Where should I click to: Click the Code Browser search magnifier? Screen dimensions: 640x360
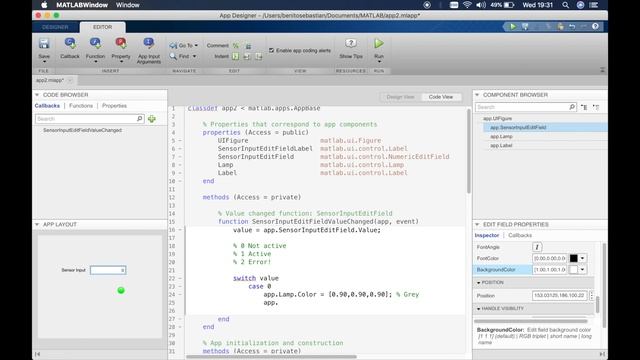point(140,118)
